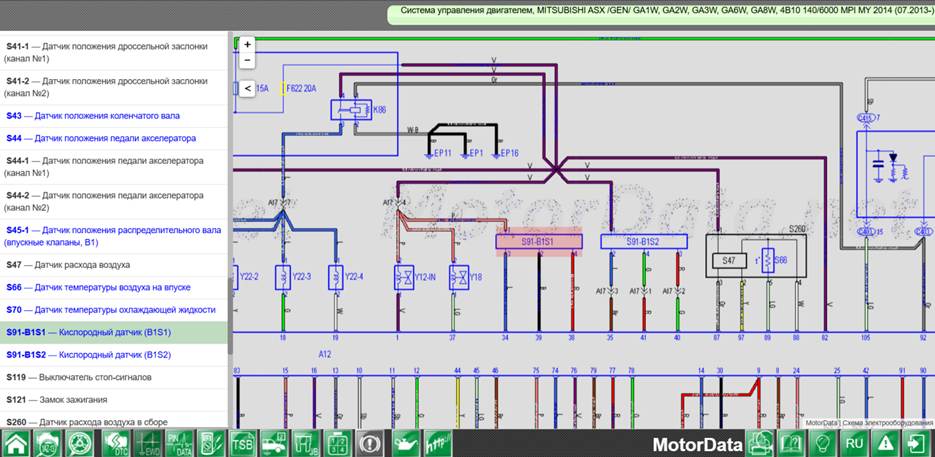Zoom in the diagram with + button
935x457 pixels.
pyautogui.click(x=247, y=44)
